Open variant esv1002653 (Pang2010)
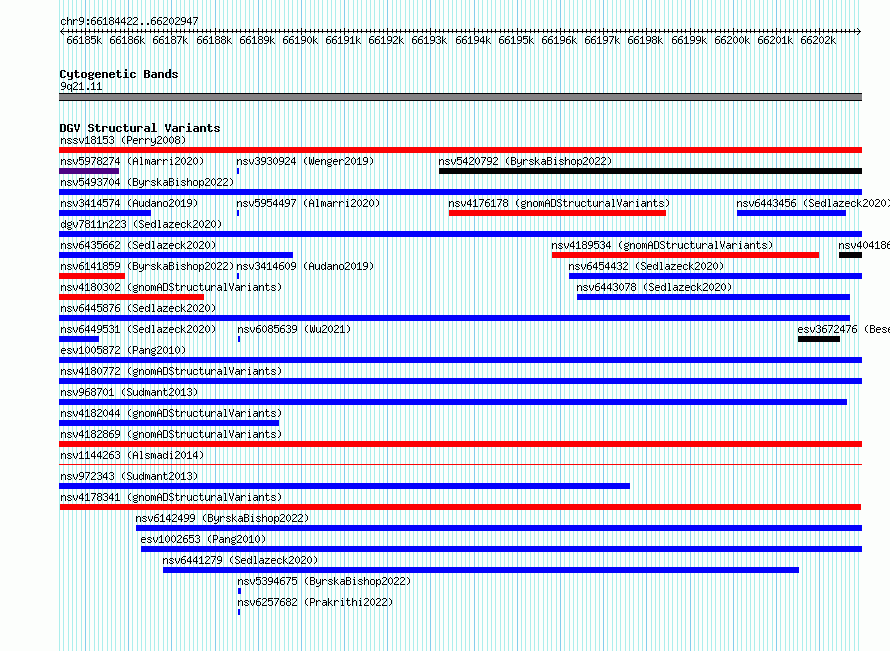890x651 pixels. [203, 539]
